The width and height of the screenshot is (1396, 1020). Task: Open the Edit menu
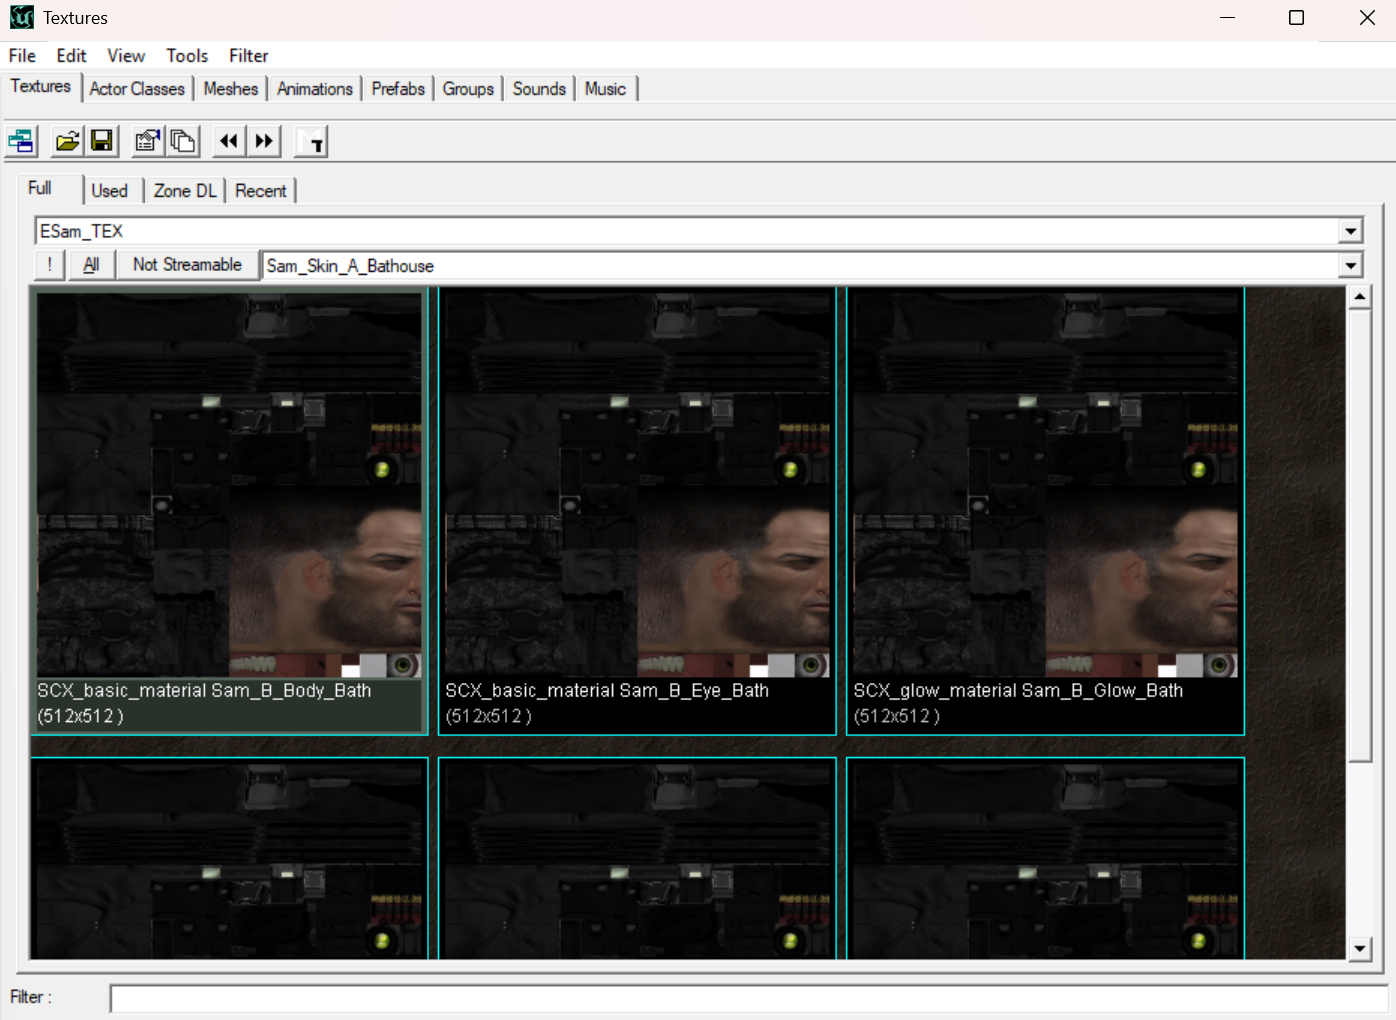71,56
